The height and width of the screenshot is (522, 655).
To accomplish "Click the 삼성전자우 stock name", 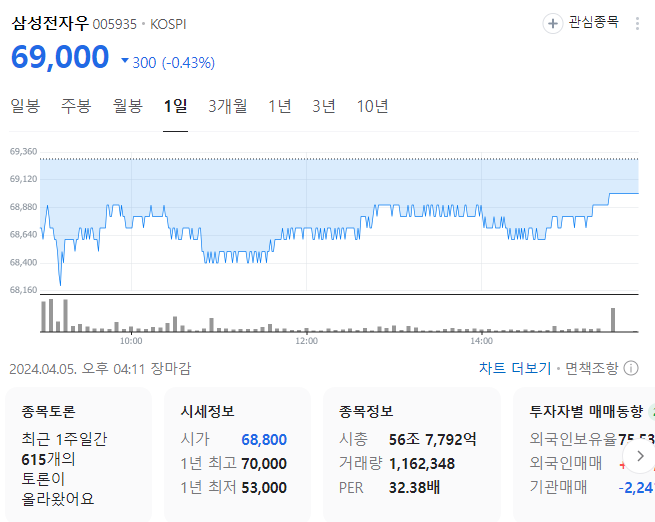I will point(50,23).
